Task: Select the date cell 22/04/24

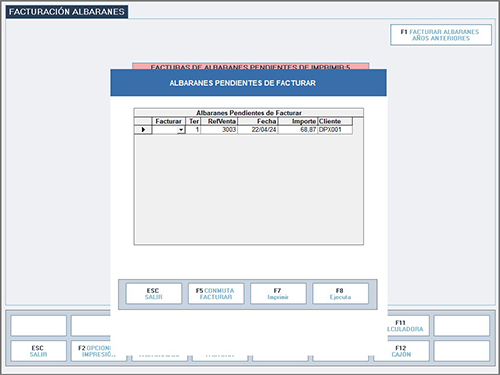Action: [x=258, y=130]
